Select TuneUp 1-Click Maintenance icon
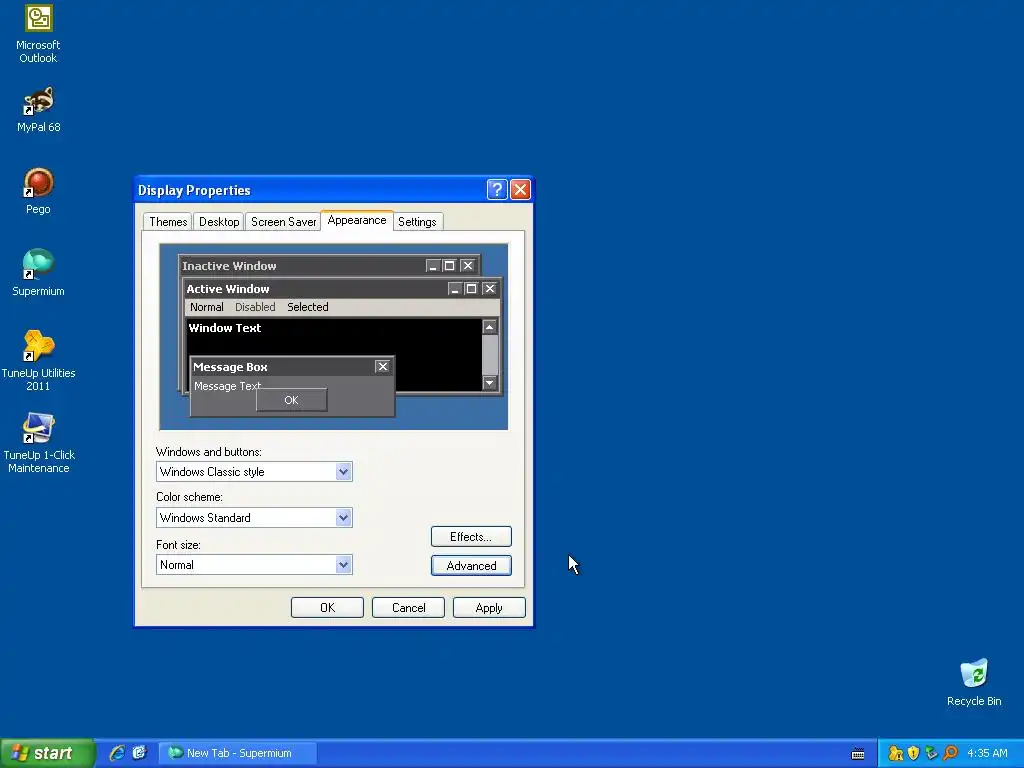The height and width of the screenshot is (768, 1024). coord(39,442)
